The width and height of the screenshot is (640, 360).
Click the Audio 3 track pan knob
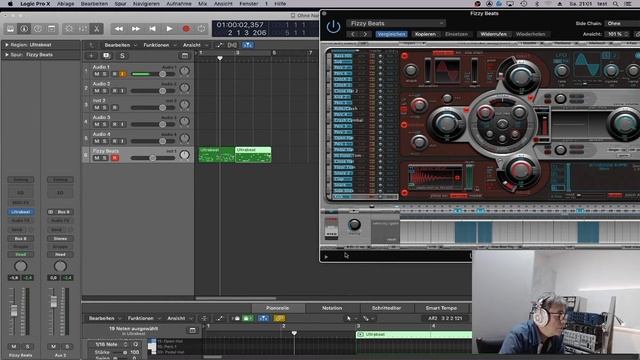pos(184,121)
